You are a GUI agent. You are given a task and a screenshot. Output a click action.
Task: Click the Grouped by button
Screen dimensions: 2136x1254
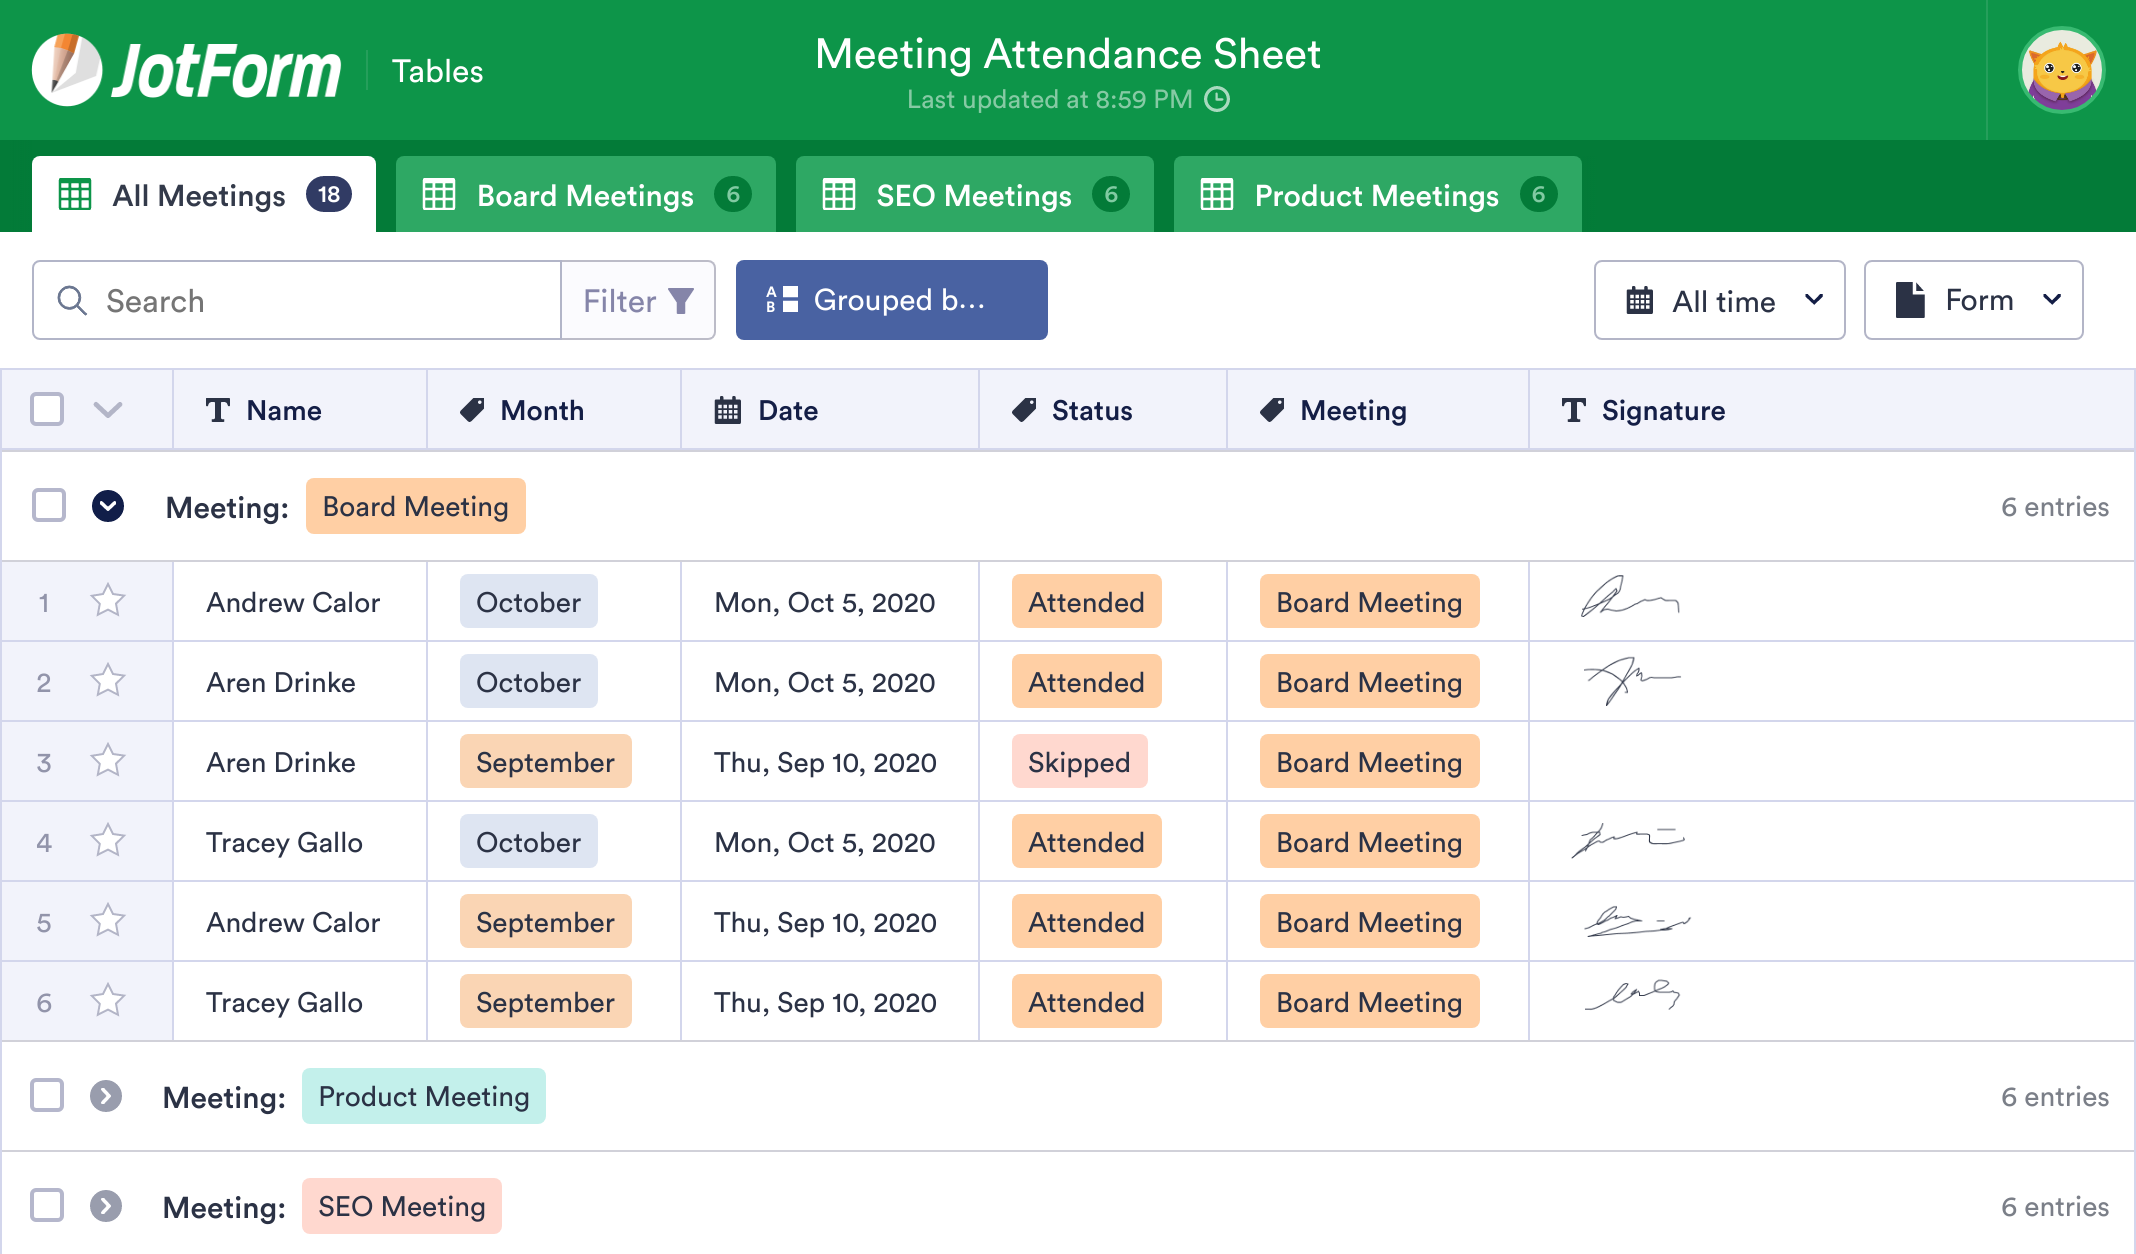(891, 300)
